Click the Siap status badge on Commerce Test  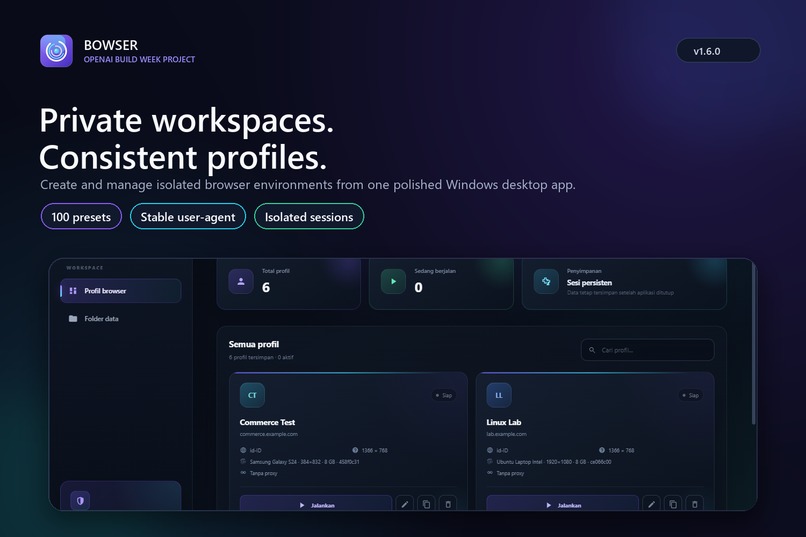[x=444, y=395]
